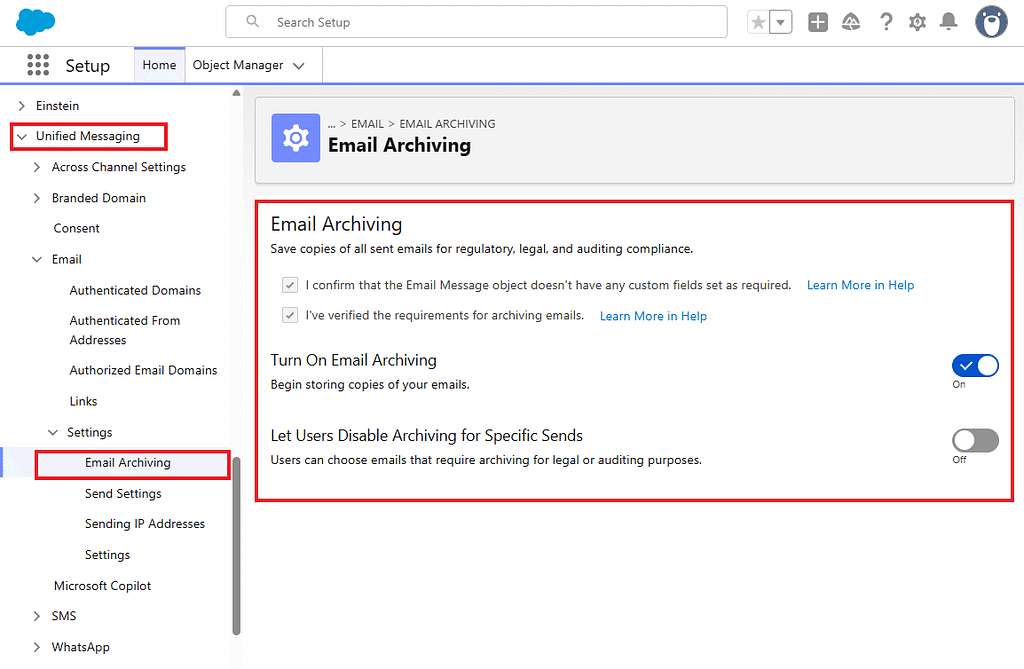Click the favorites star icon
Screen dimensions: 1024x669
click(758, 23)
